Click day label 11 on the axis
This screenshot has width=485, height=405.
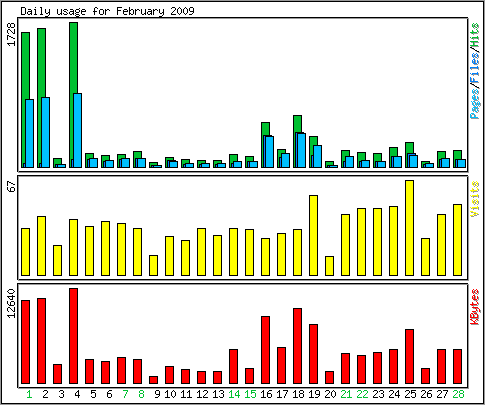[186, 394]
